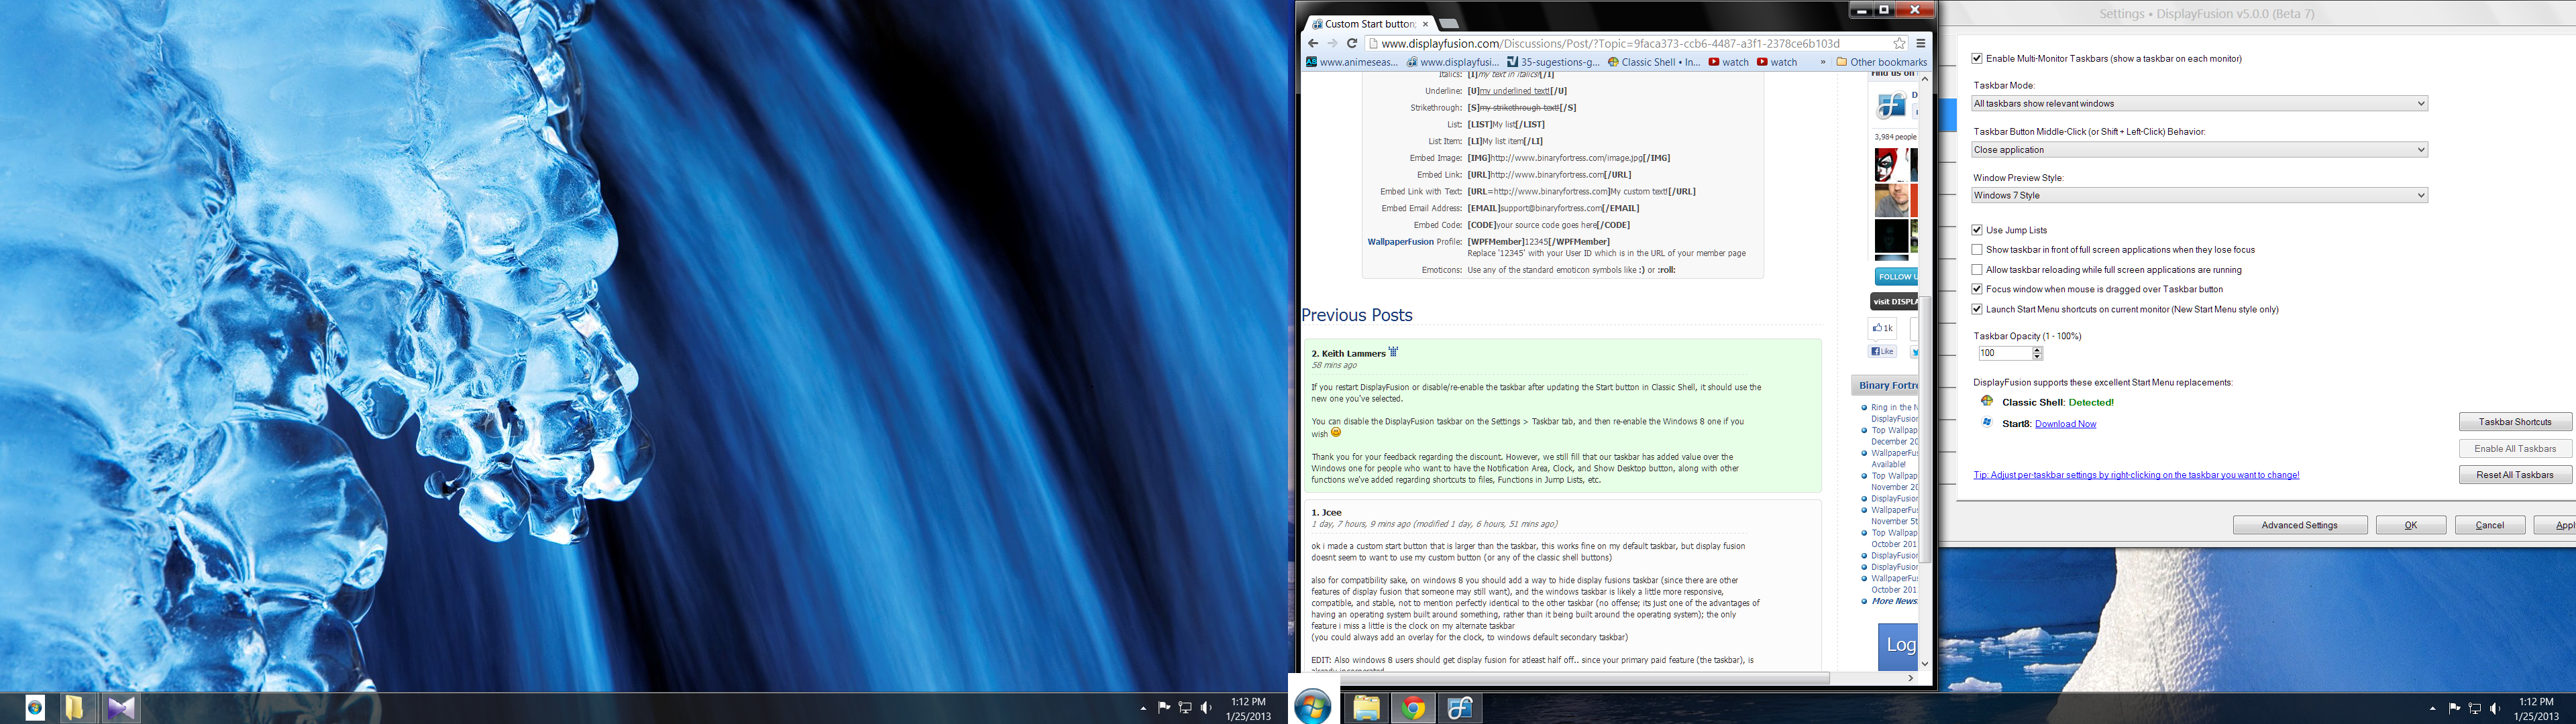Click the Start8 Download Now link
The width and height of the screenshot is (2576, 724).
click(2065, 424)
